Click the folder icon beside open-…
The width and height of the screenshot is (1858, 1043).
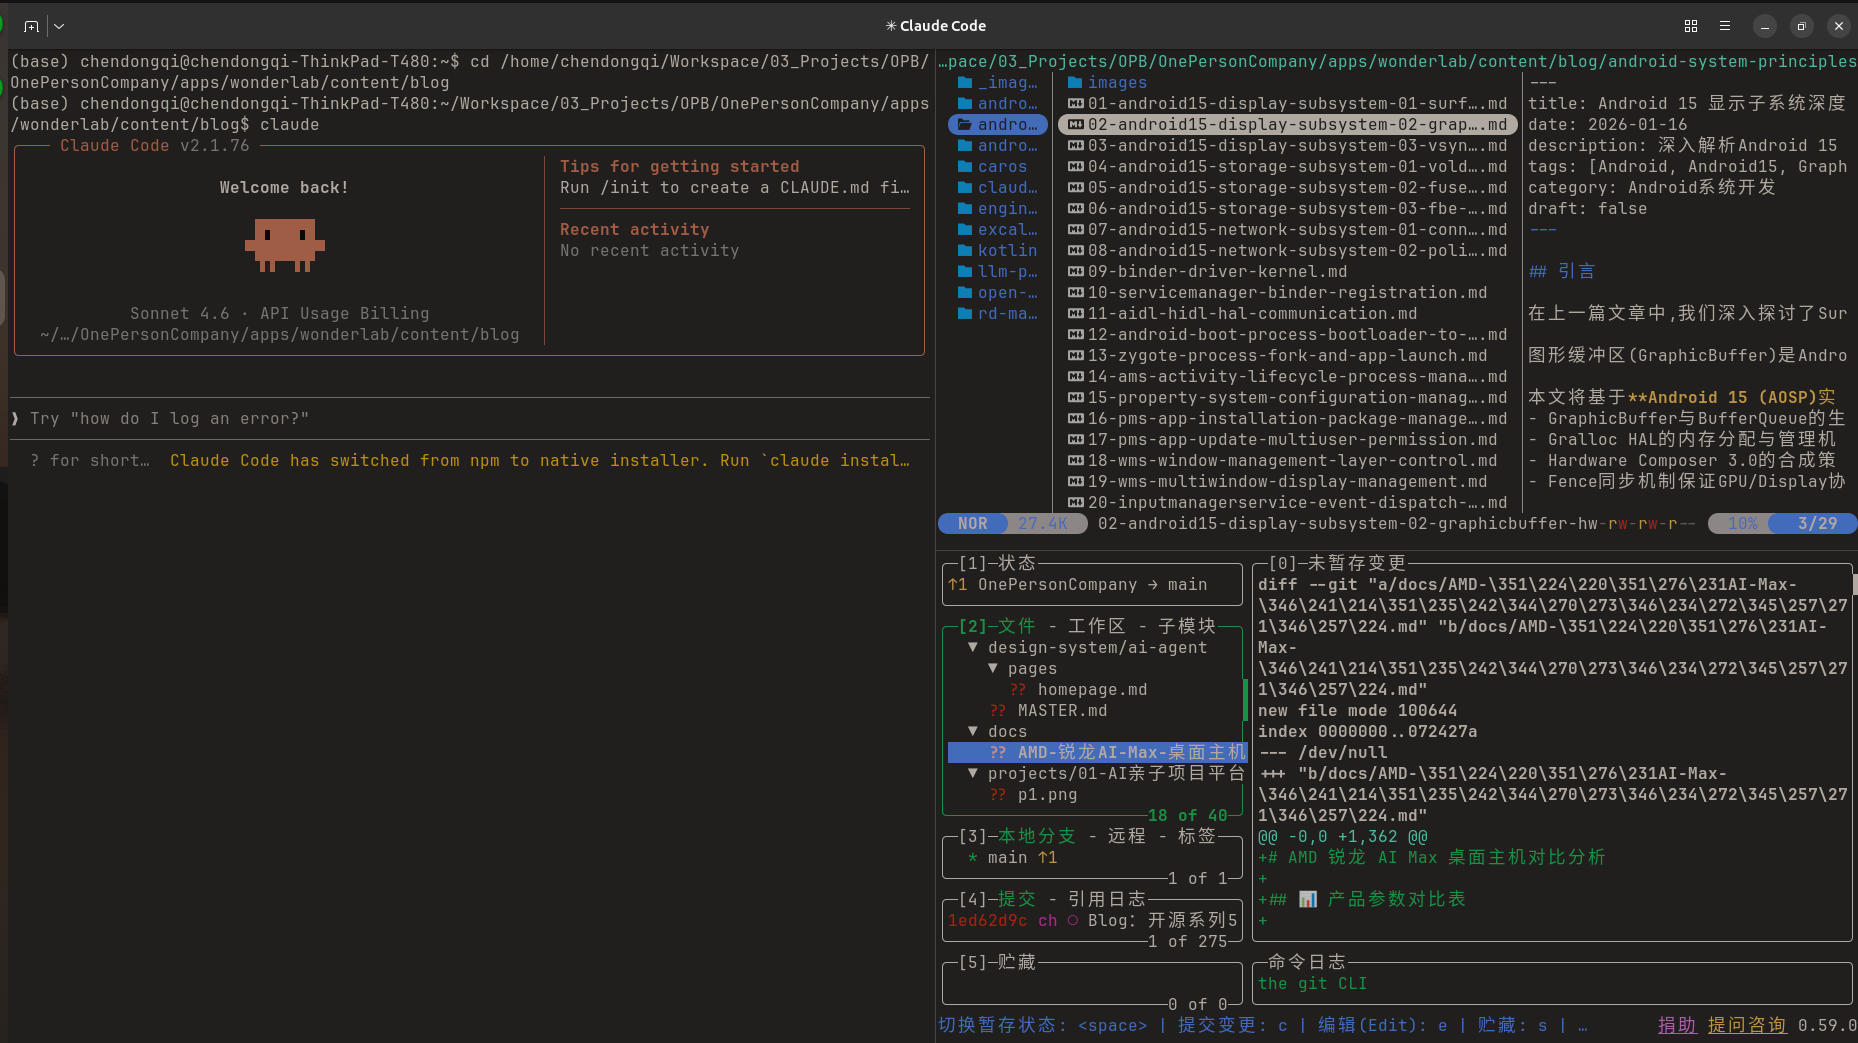[965, 293]
